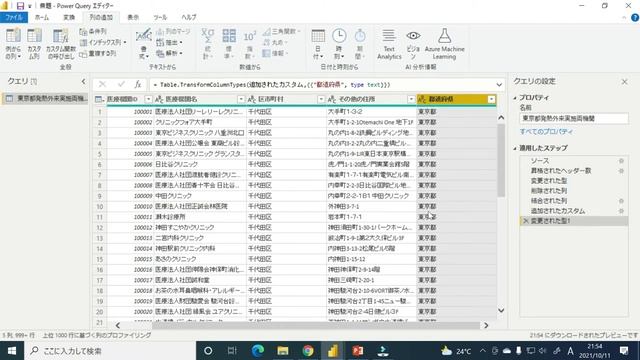Click the query name input field
The height and width of the screenshot is (360, 640).
click(574, 118)
